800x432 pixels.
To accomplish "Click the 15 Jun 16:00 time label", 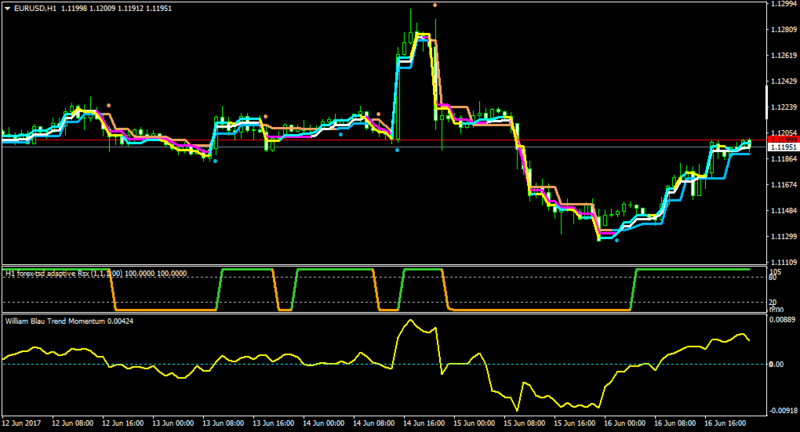I will 574,423.
